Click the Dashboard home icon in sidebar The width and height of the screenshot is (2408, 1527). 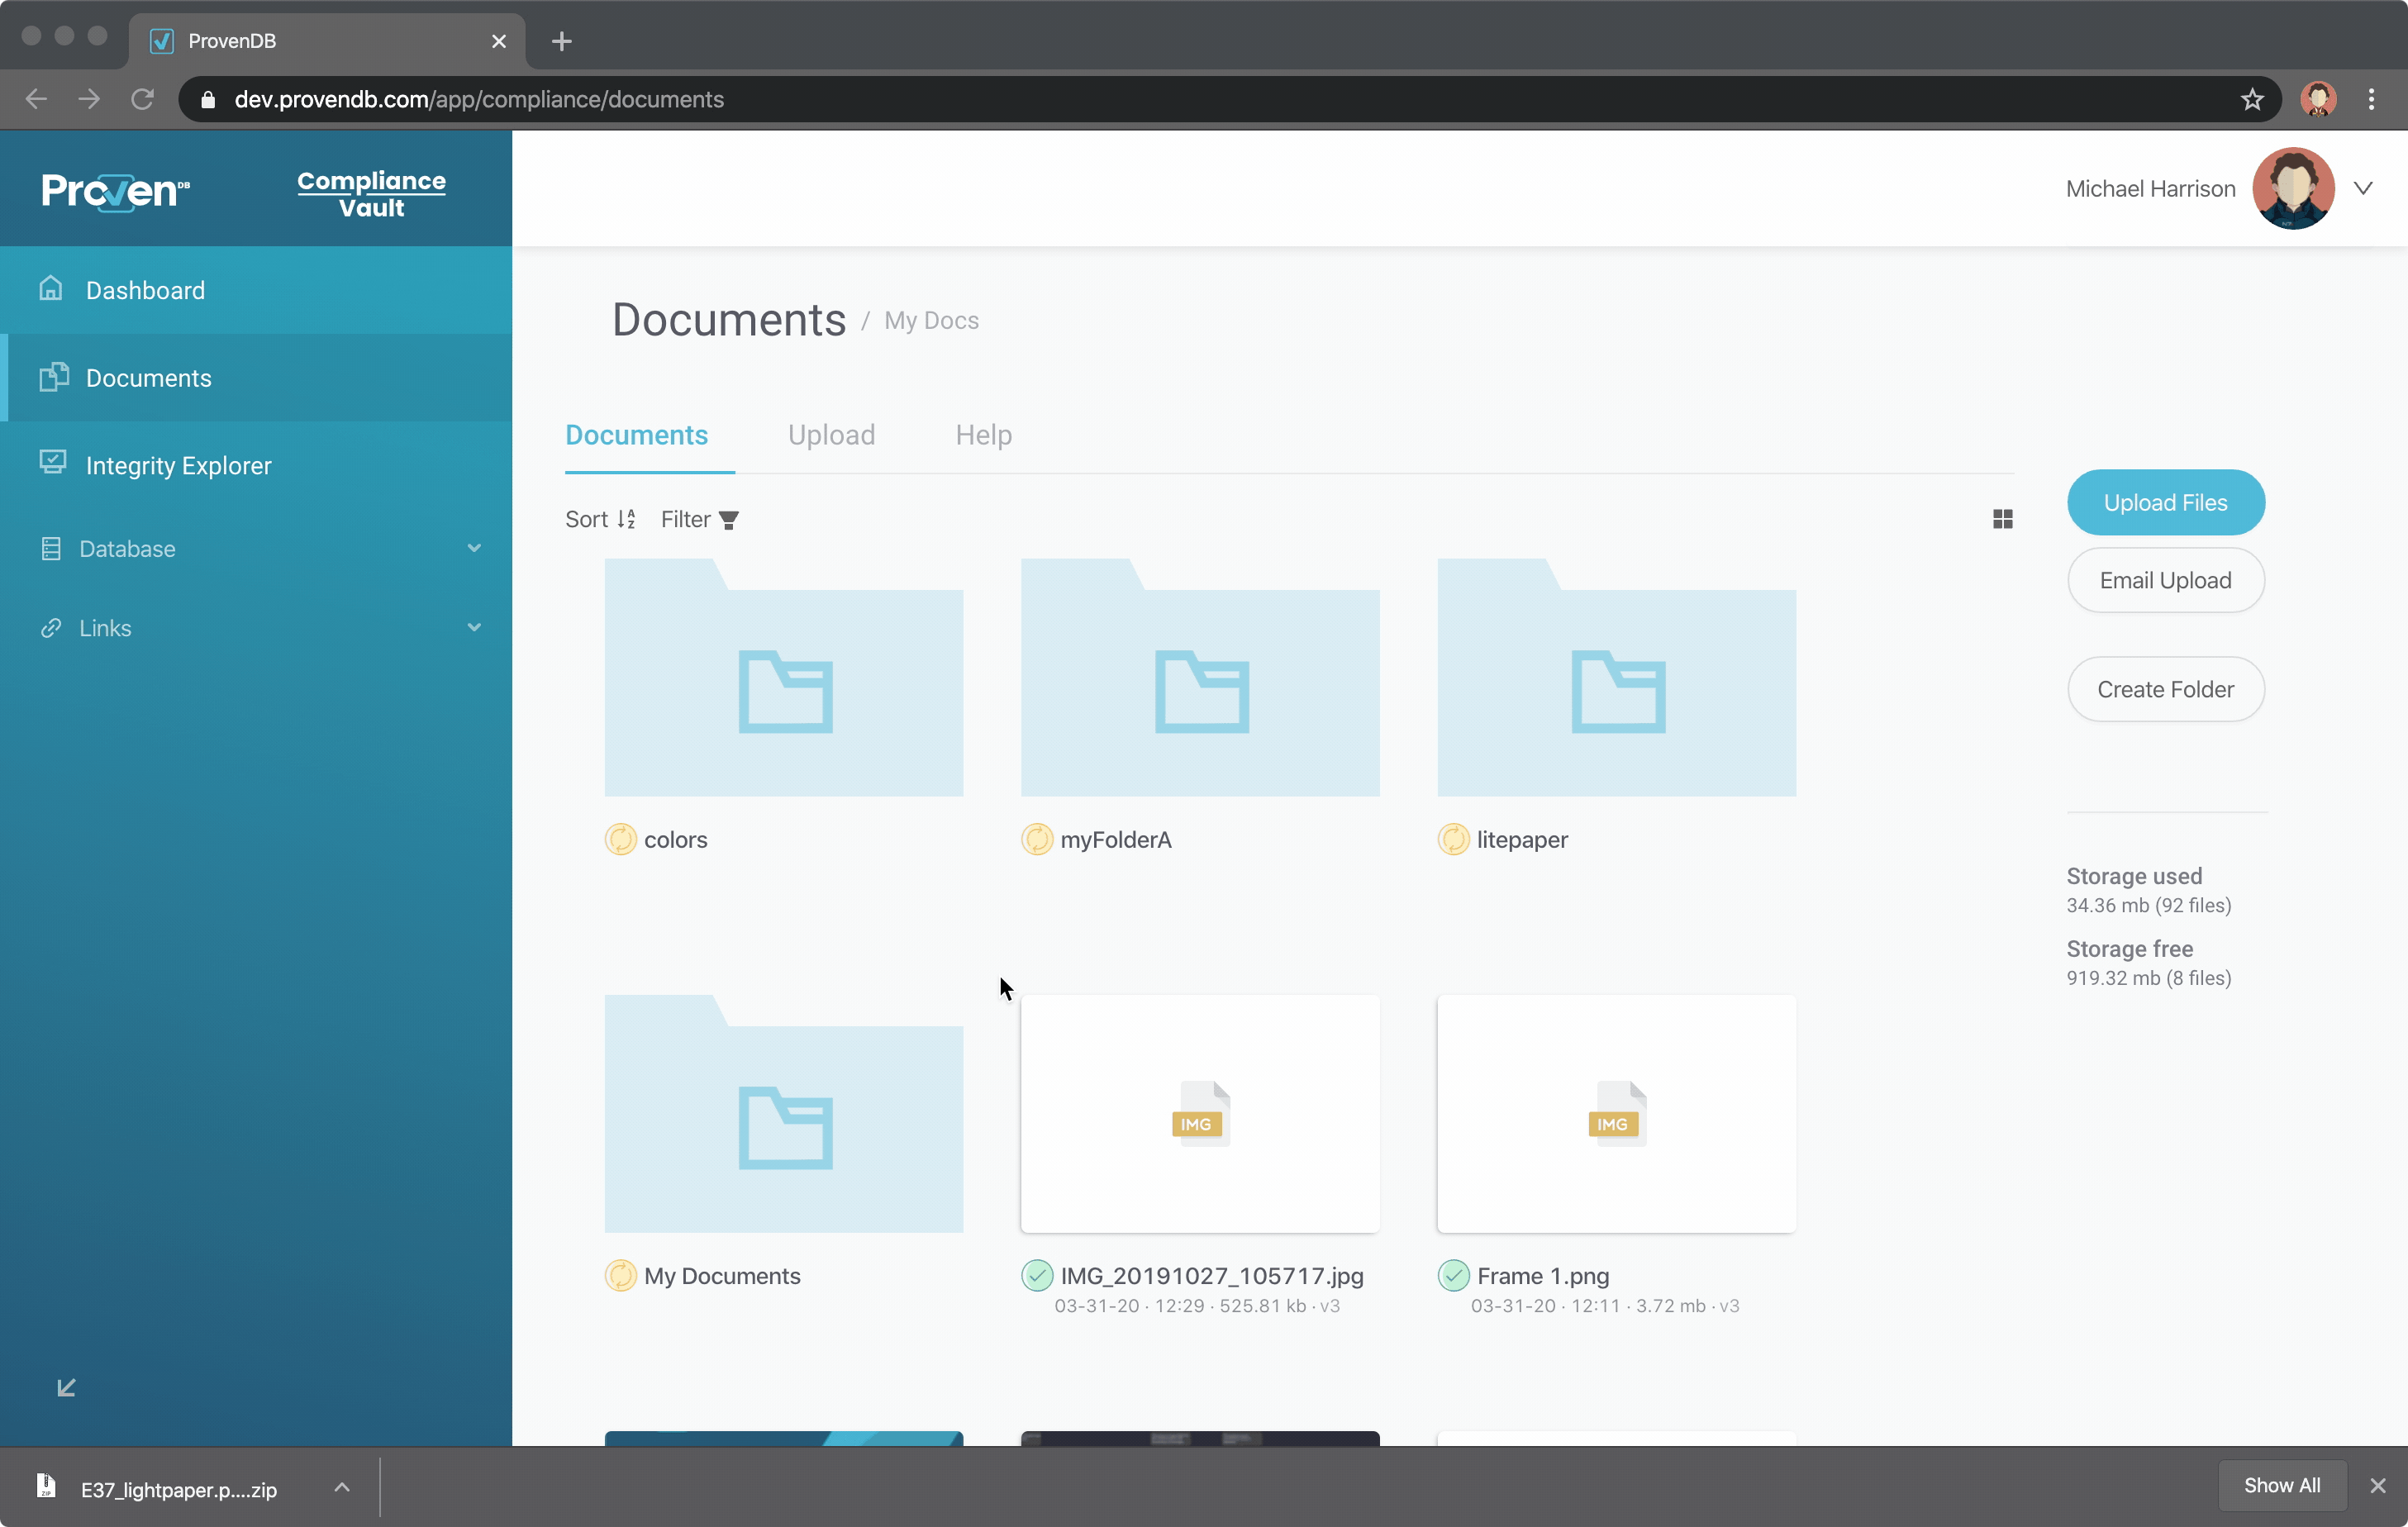tap(51, 289)
